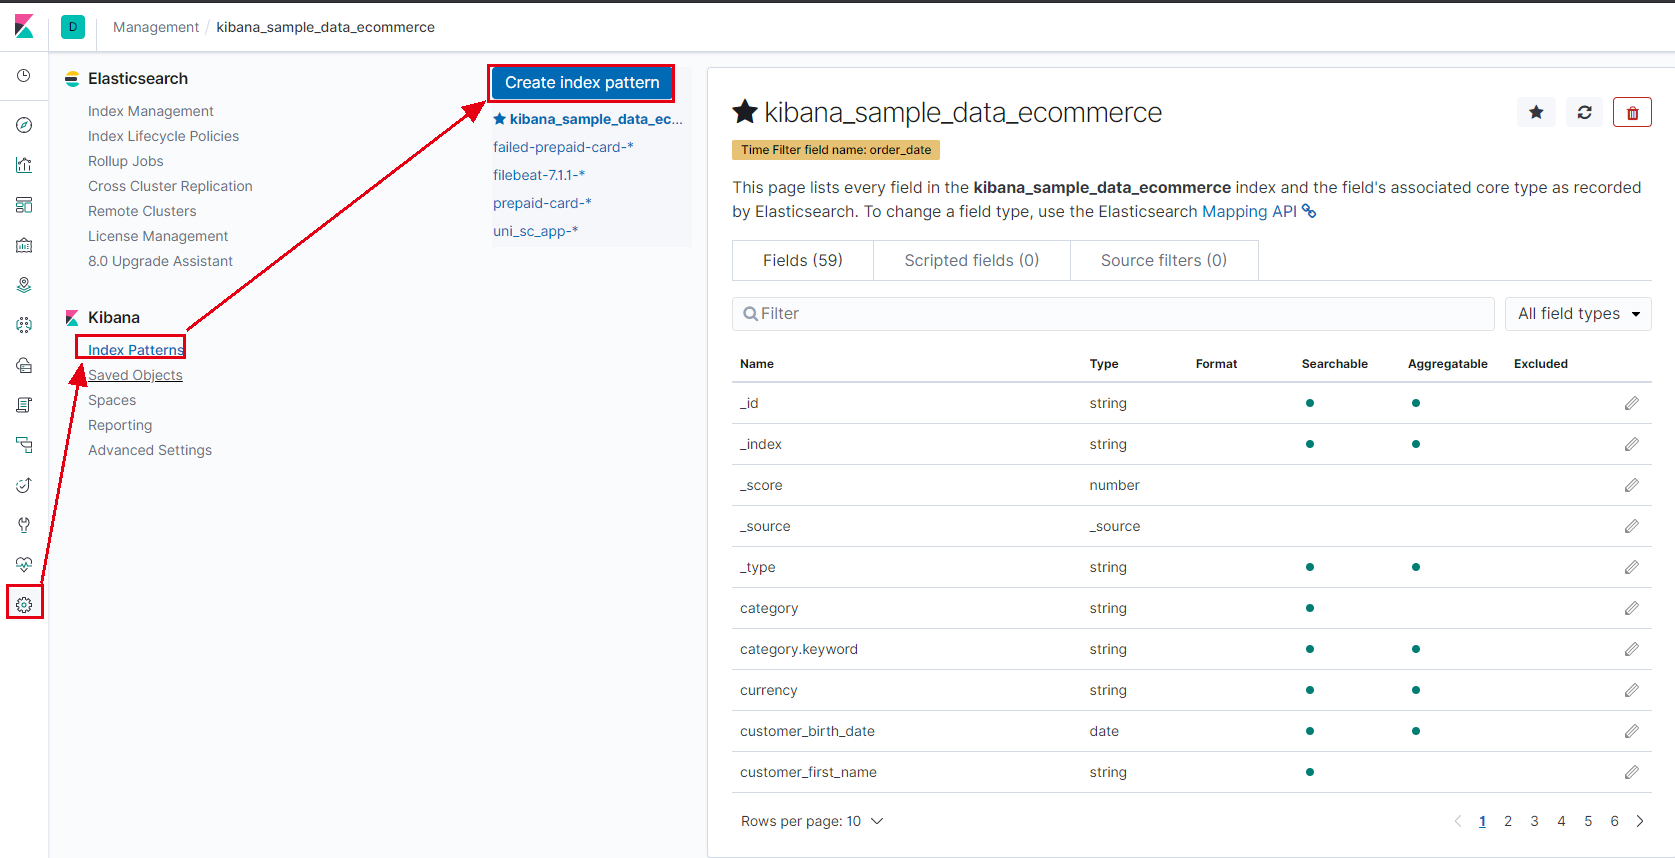Open Management gear icon

tap(24, 605)
